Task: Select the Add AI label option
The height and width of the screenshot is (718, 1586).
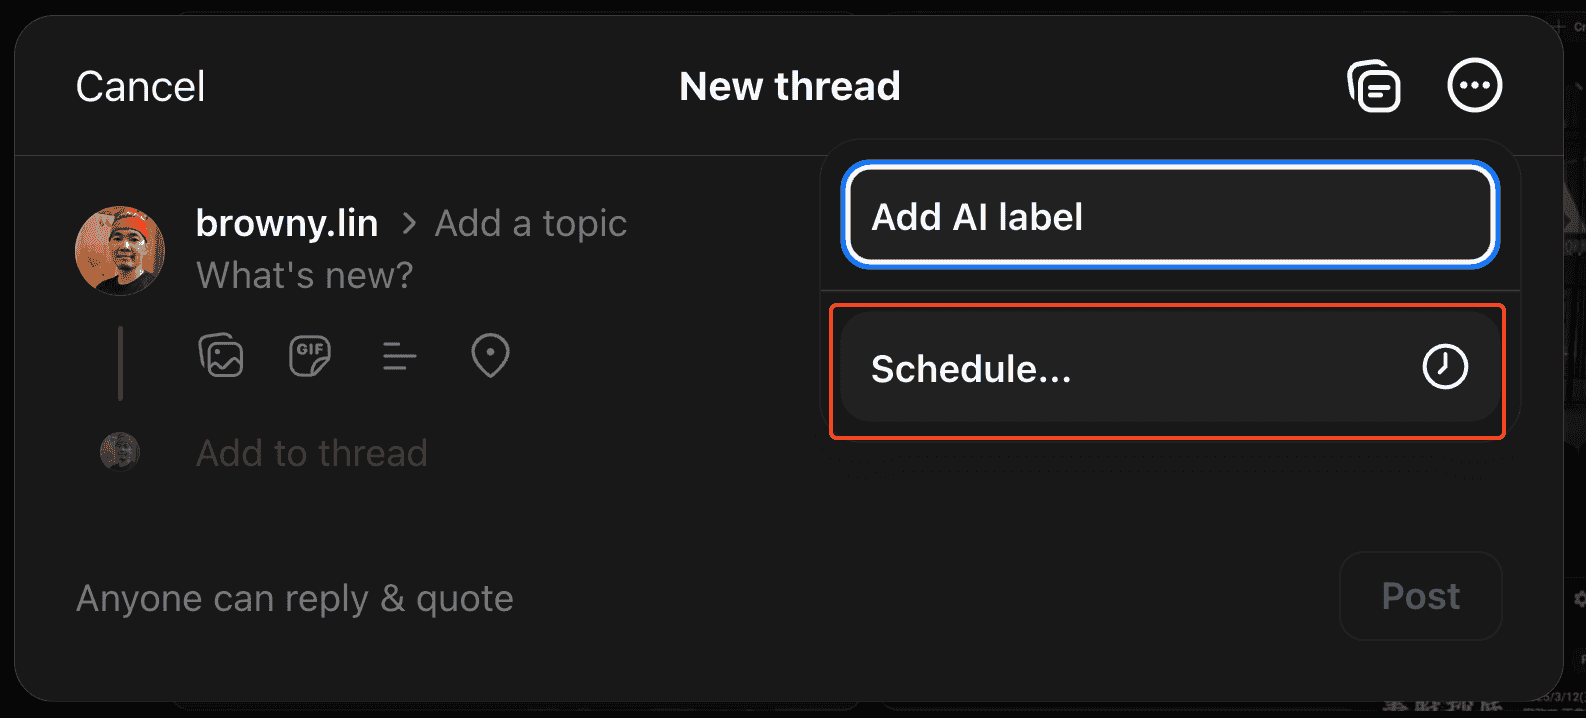Action: [1168, 216]
